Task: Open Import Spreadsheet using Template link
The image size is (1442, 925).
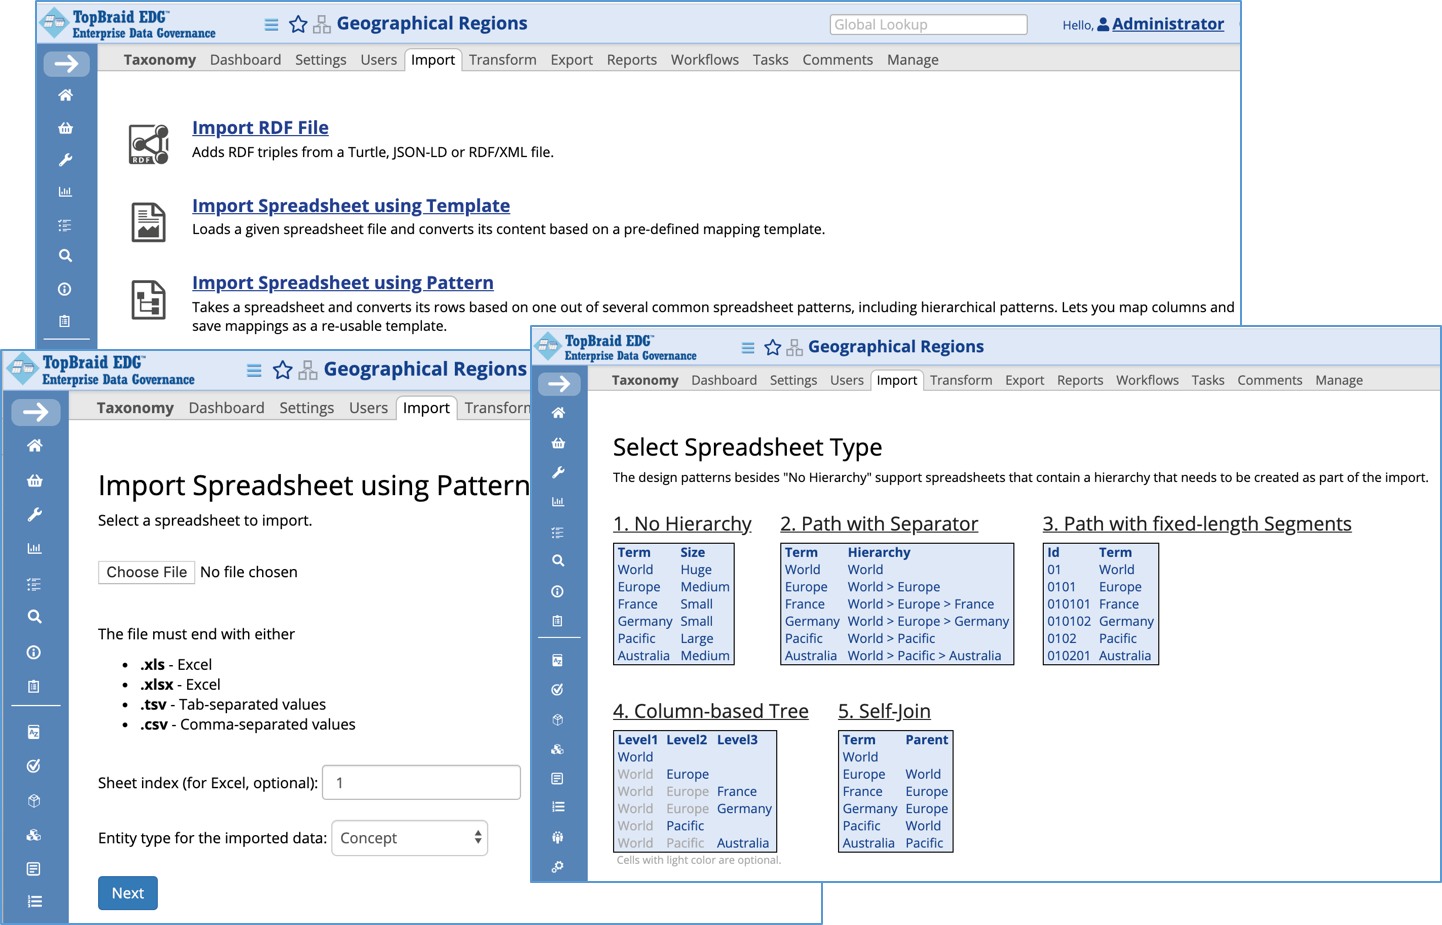Action: [351, 205]
